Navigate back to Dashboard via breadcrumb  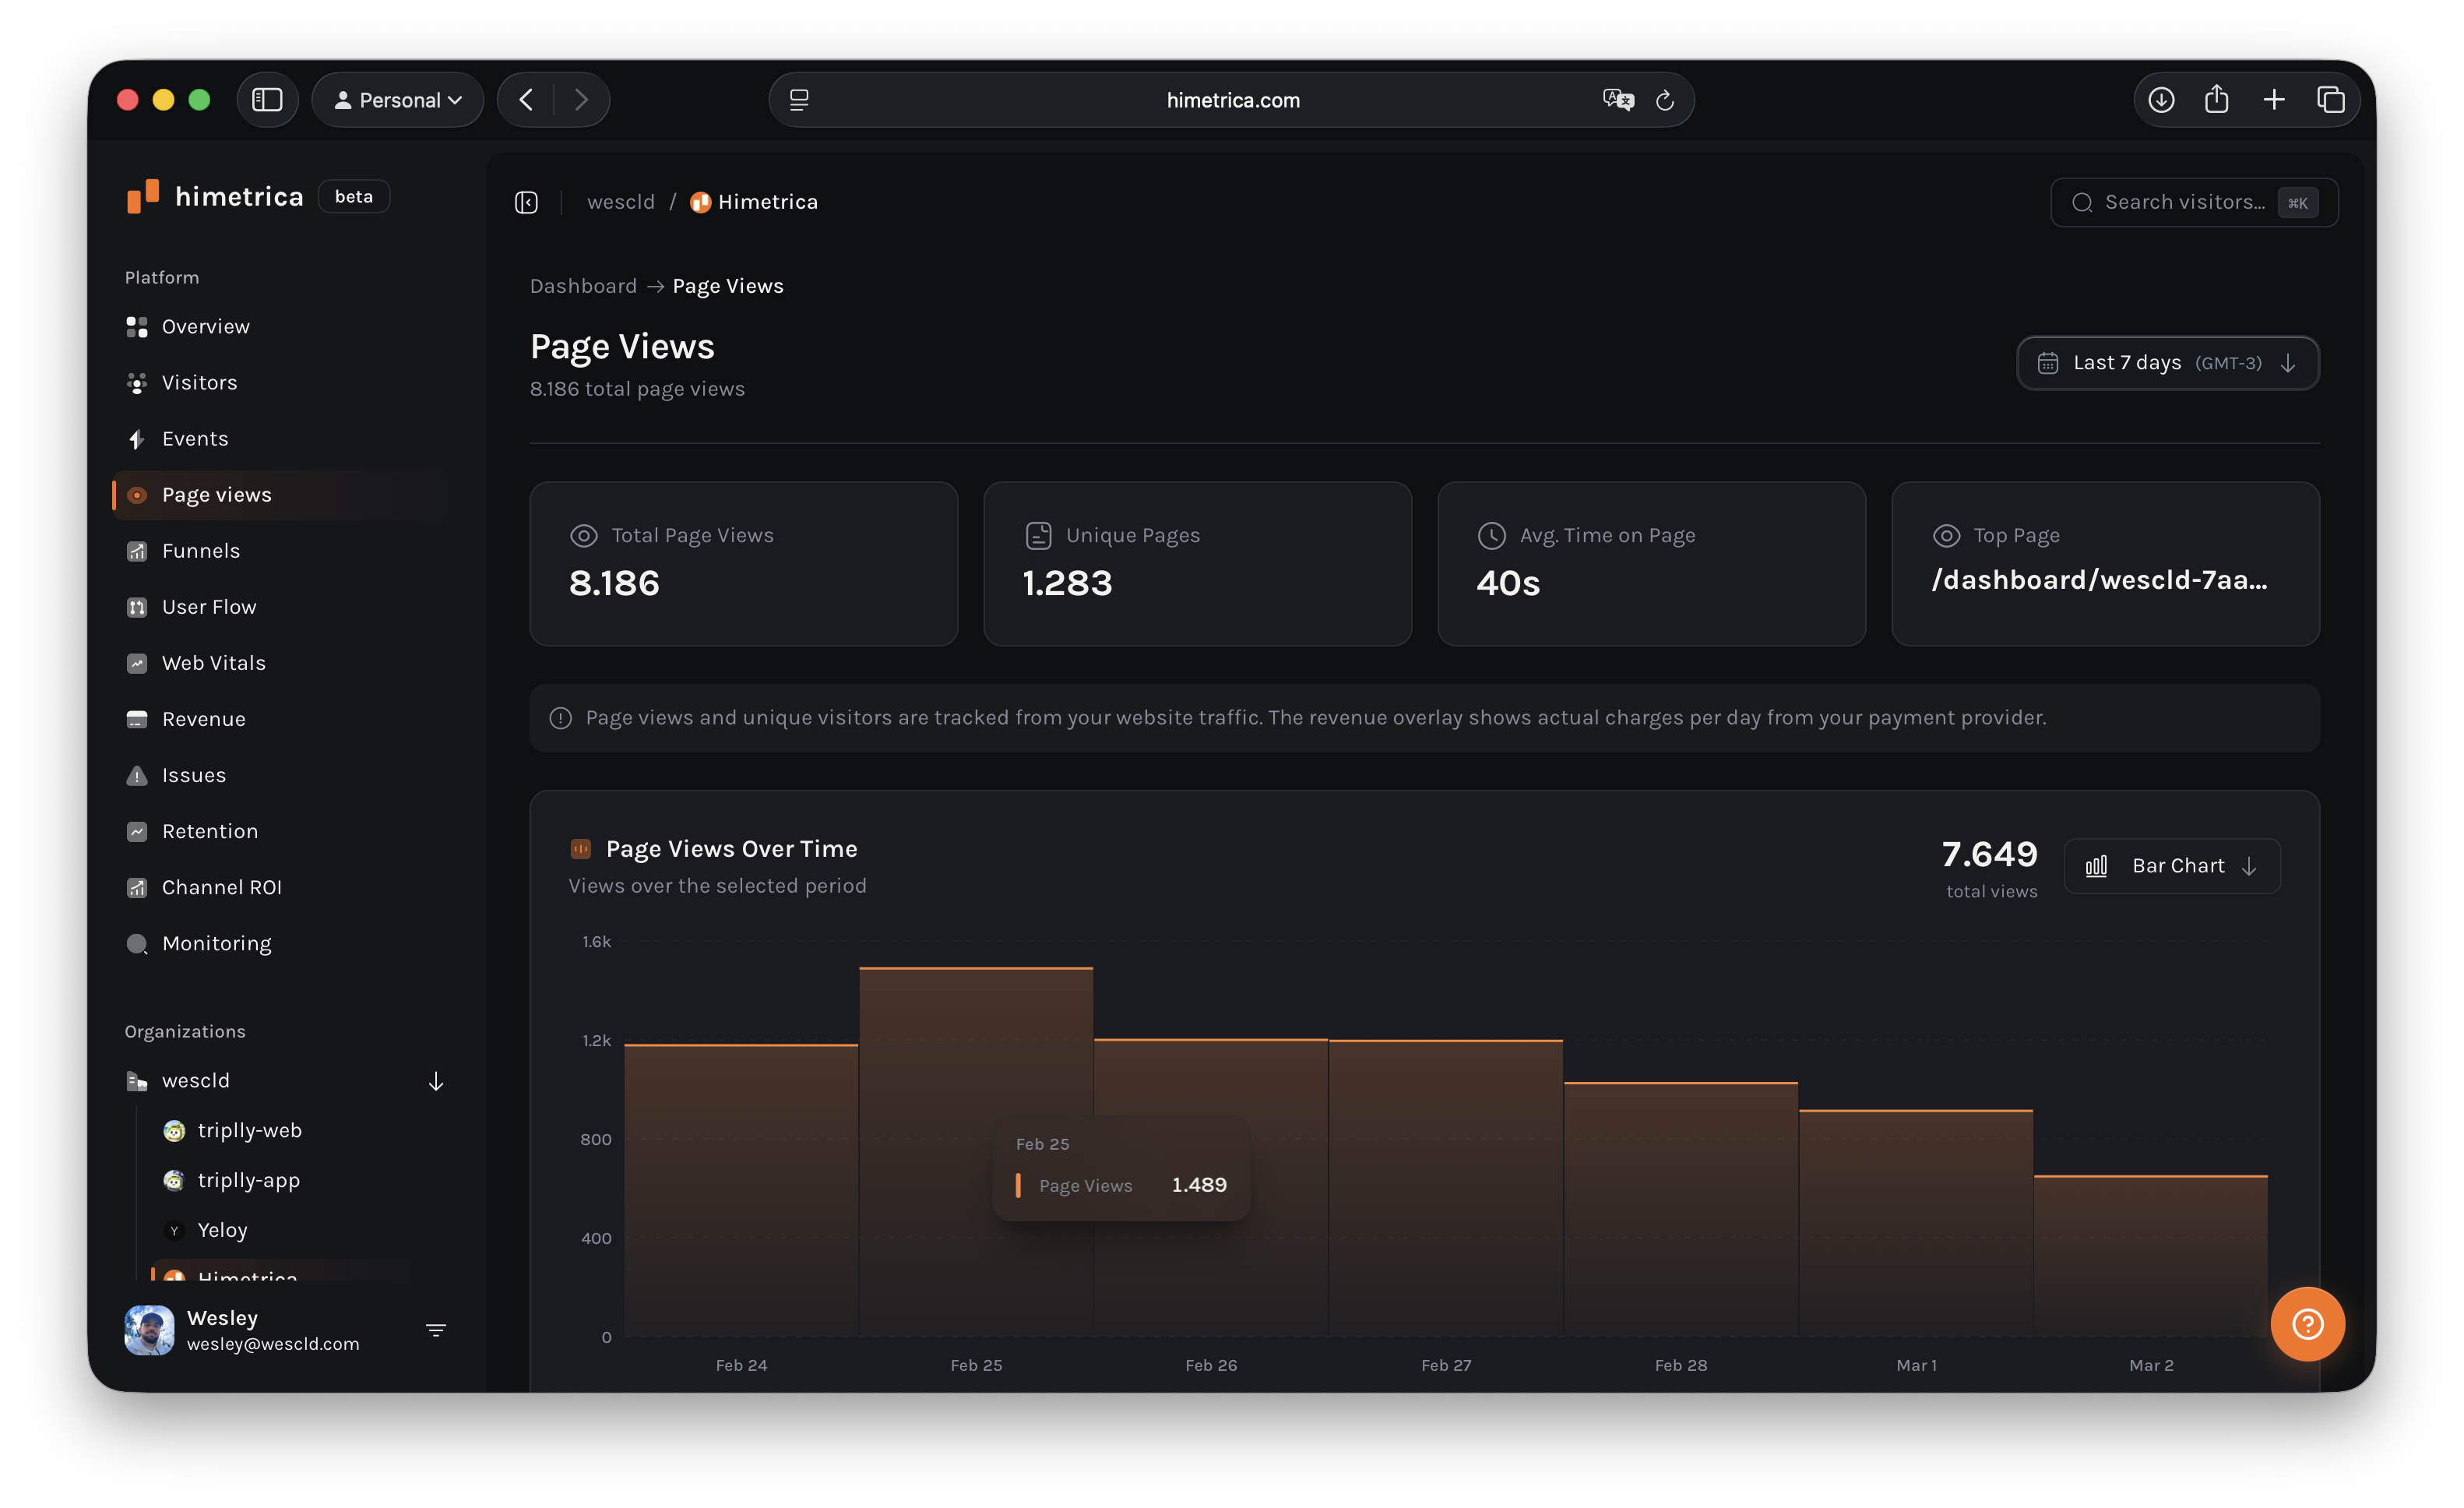coord(583,286)
